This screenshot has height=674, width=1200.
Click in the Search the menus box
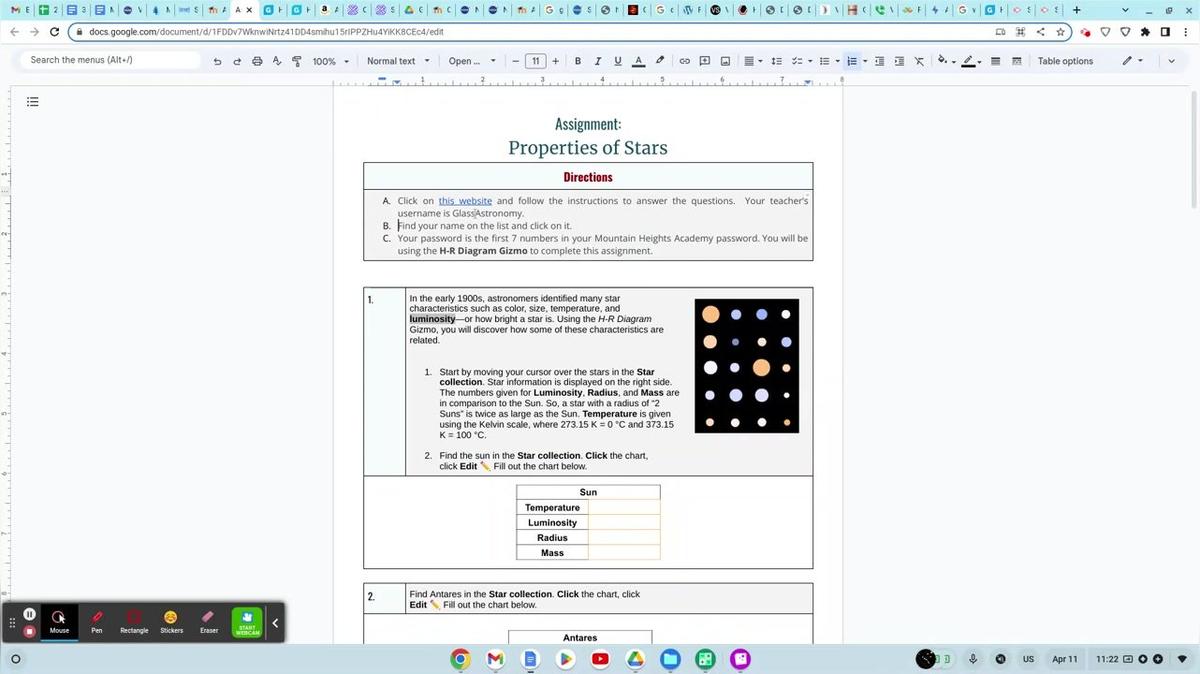coord(110,60)
